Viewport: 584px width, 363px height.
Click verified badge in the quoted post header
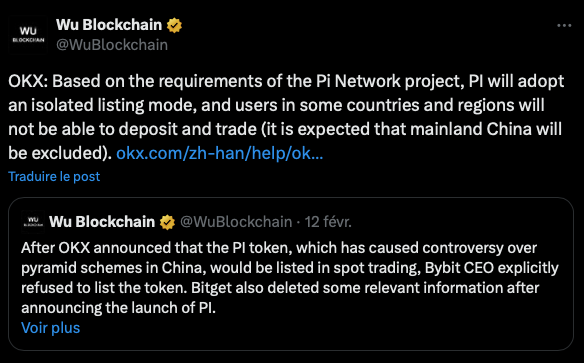167,222
